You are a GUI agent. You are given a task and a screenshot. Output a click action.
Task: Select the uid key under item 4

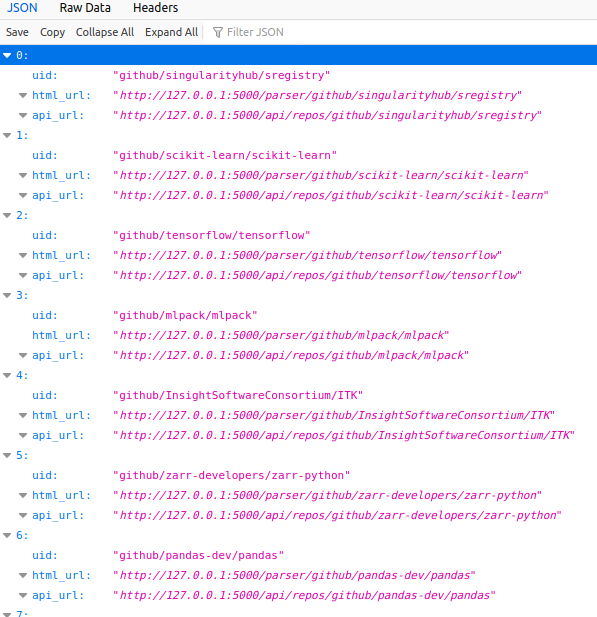coord(45,395)
